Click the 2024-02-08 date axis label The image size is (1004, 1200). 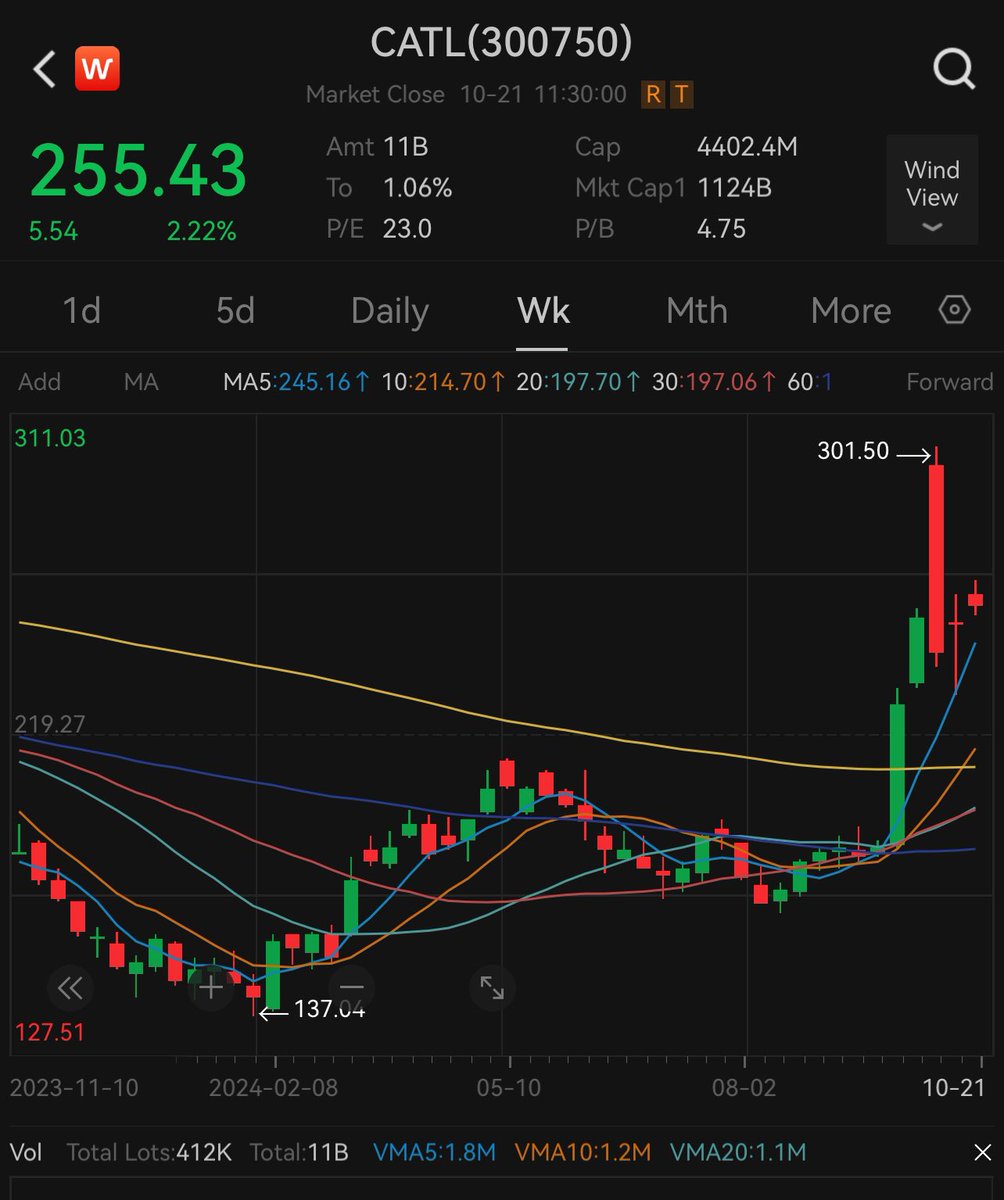click(276, 1088)
